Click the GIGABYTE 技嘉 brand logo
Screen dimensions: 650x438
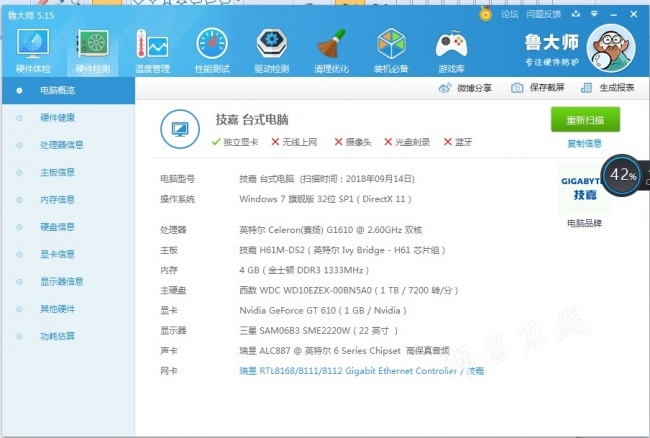pyautogui.click(x=585, y=189)
